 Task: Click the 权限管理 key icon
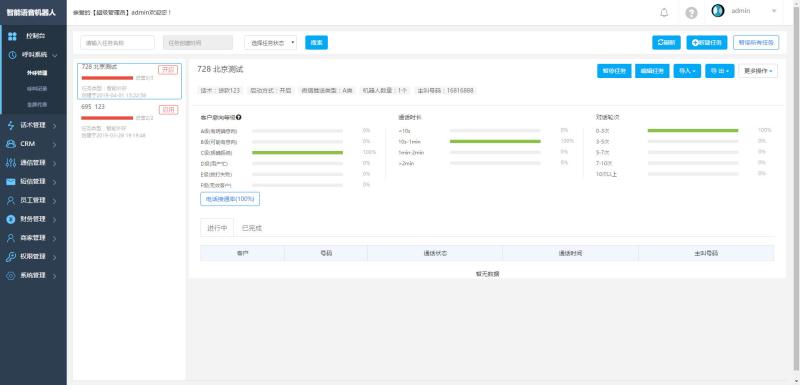(11, 256)
